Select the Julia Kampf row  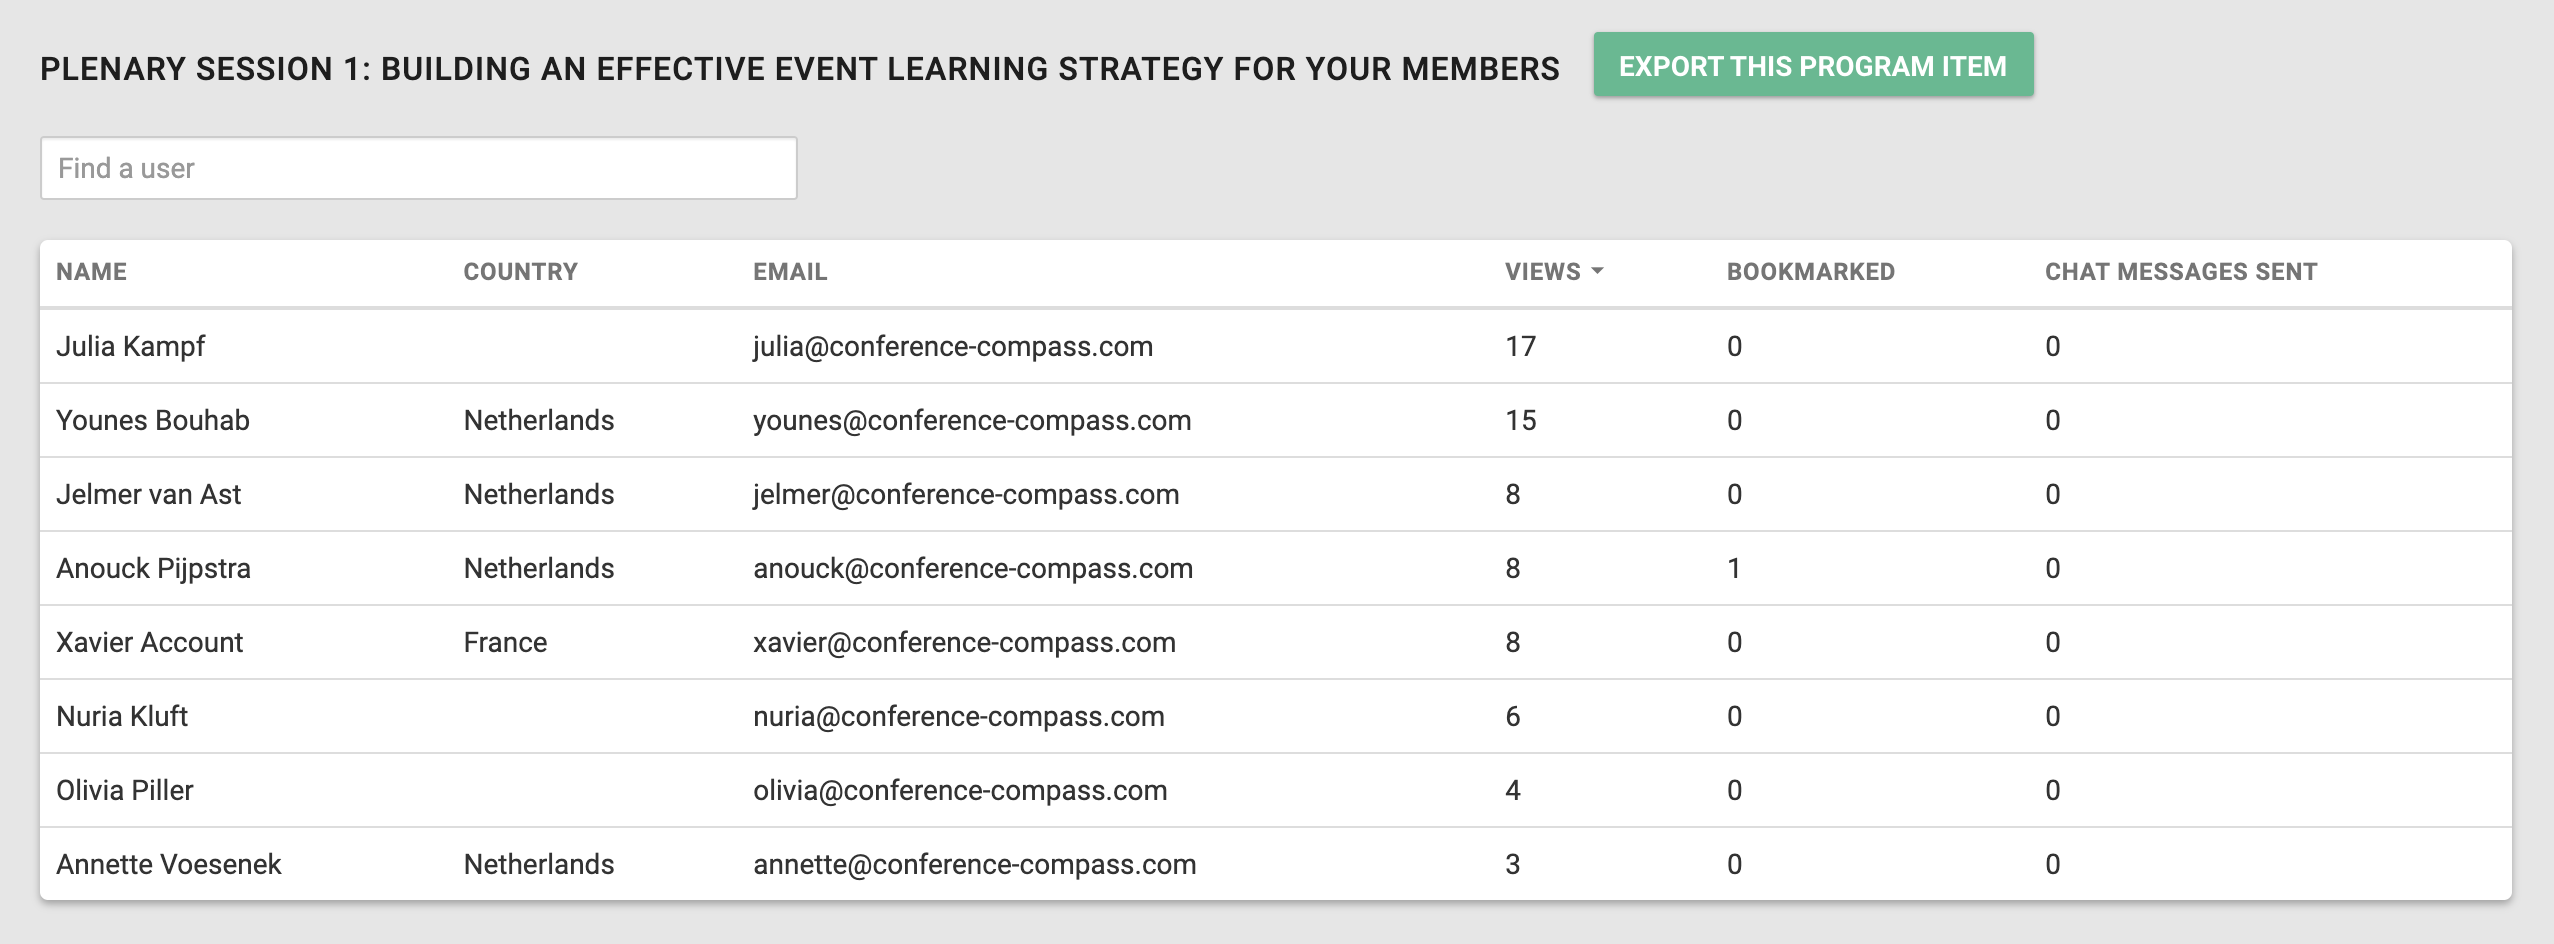[130, 346]
